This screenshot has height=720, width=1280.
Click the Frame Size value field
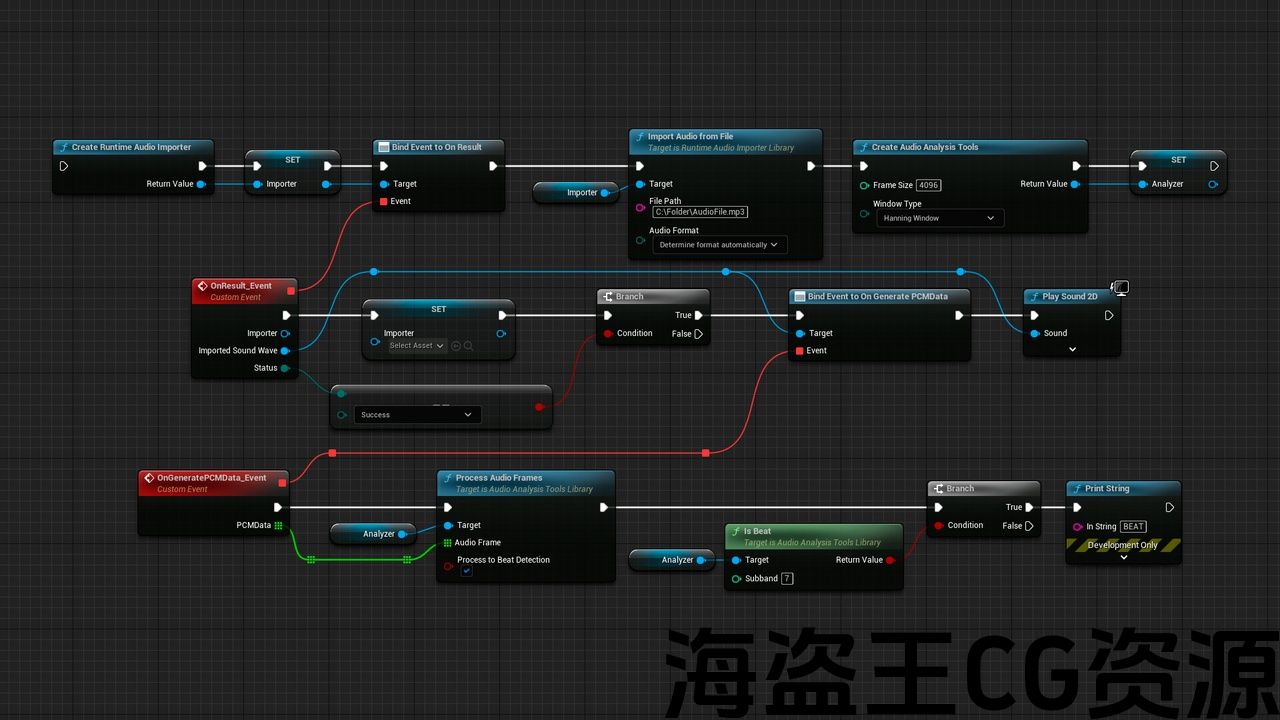(928, 185)
